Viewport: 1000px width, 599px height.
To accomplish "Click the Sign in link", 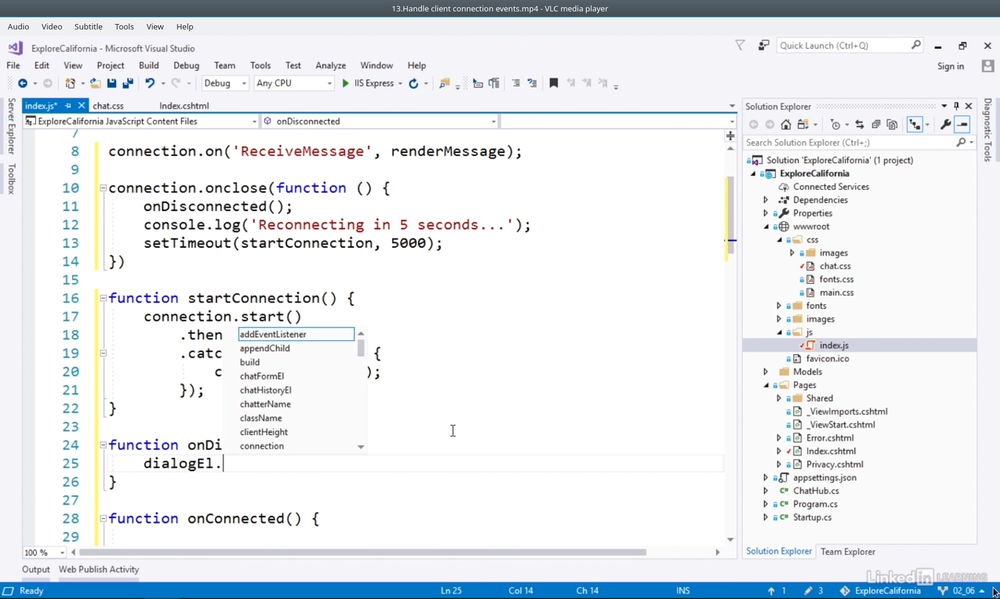I will click(x=950, y=66).
